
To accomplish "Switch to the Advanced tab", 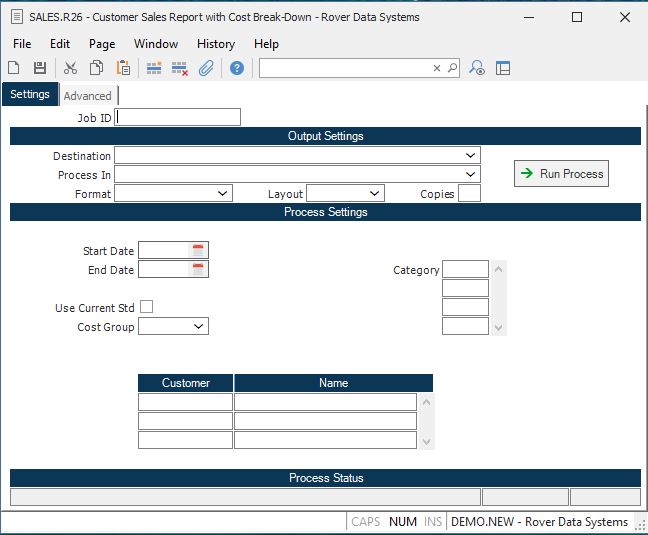I will click(88, 96).
